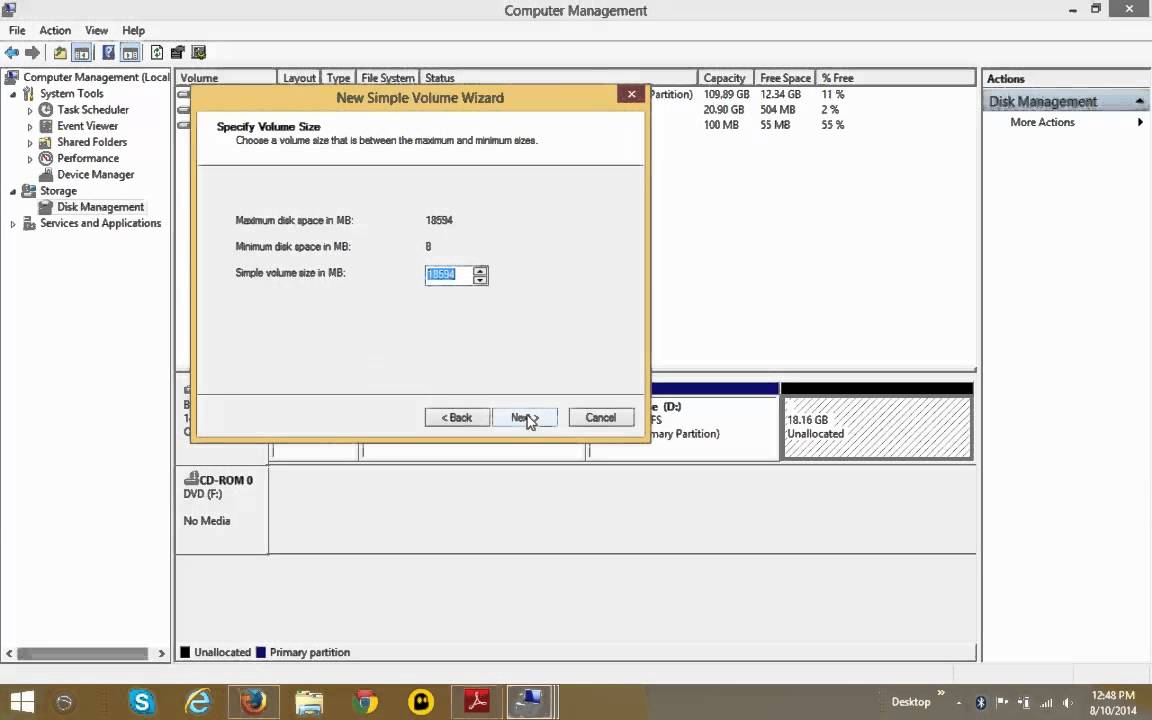Click the 109.89 GB capacity cell
This screenshot has height=720, width=1152.
coord(726,94)
